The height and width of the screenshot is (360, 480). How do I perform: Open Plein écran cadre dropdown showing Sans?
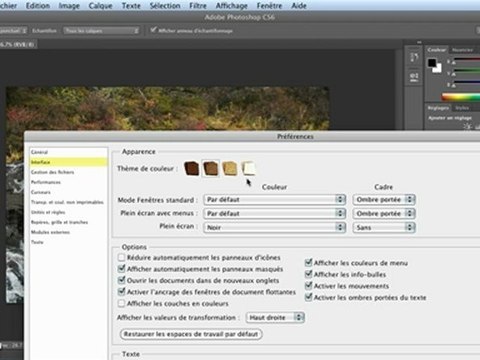point(384,227)
